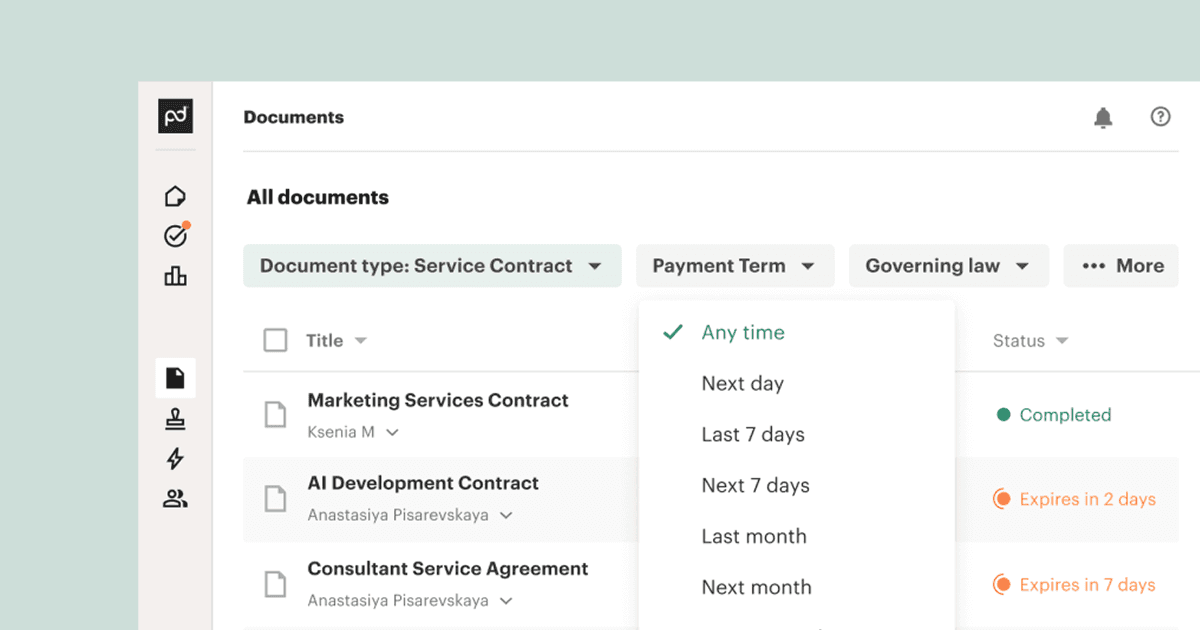Open the Home icon in sidebar

[175, 196]
